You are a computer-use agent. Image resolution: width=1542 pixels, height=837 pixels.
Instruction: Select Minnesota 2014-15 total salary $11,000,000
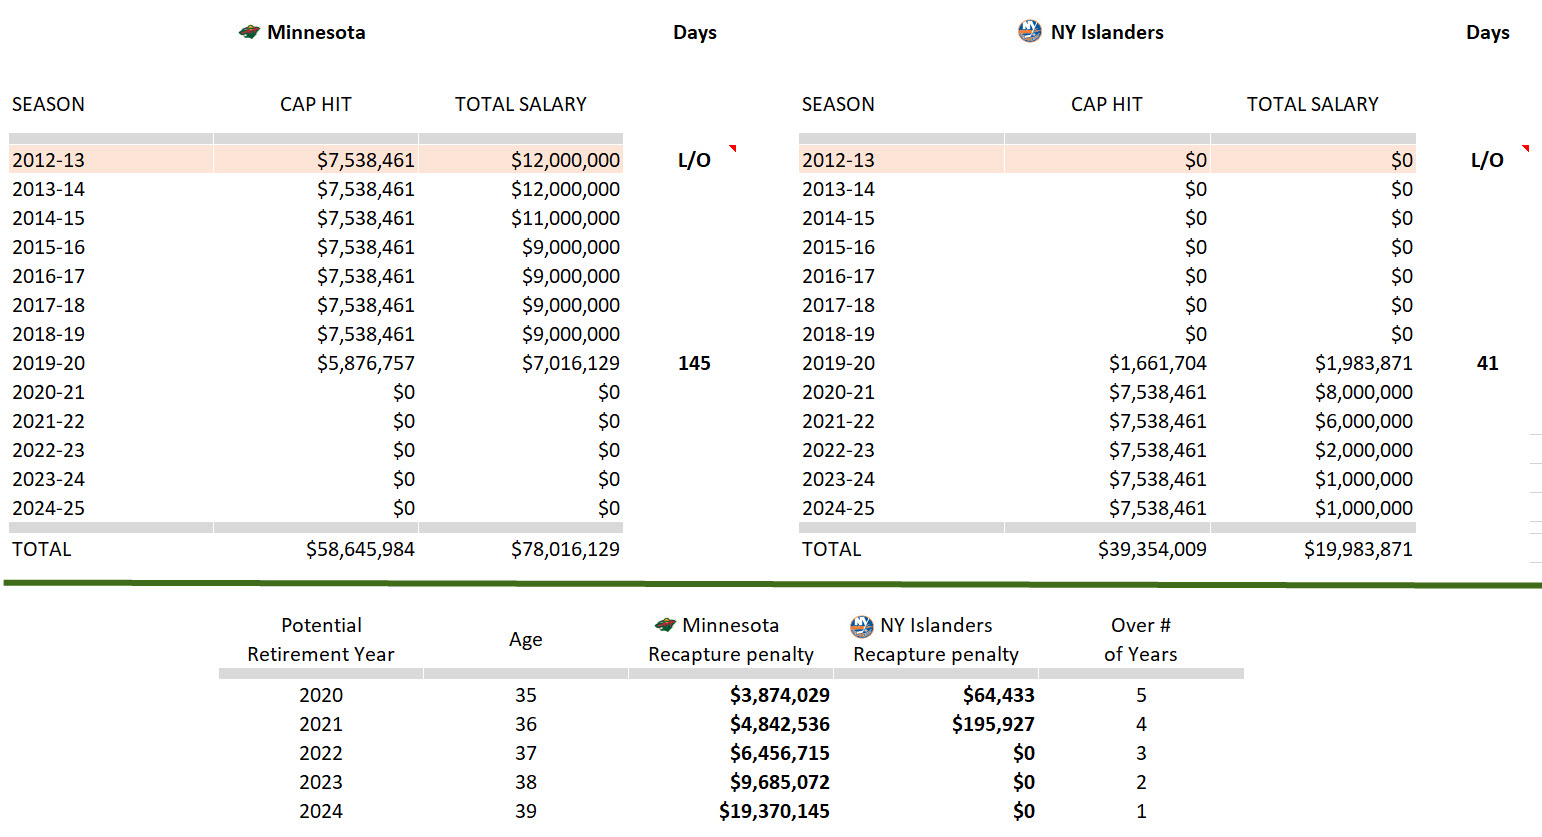[565, 218]
